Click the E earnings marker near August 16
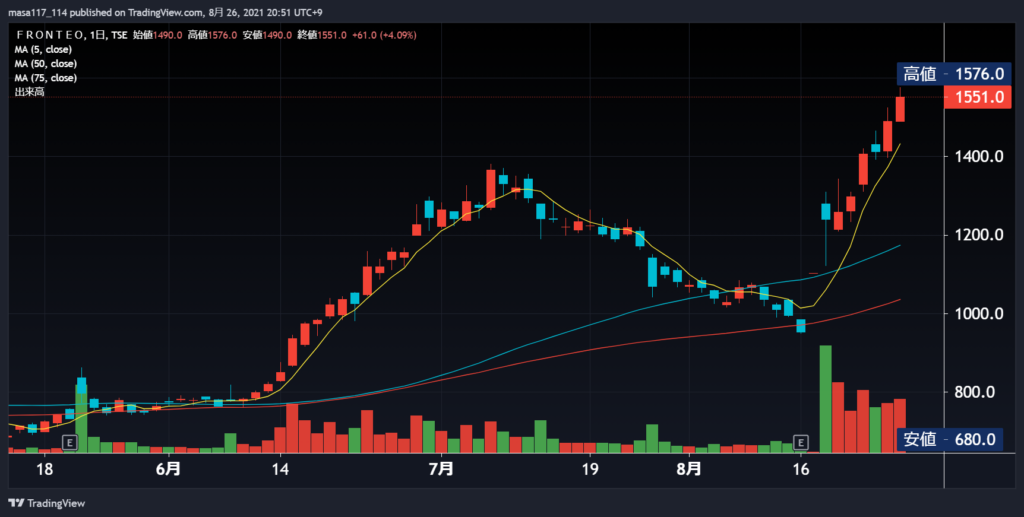Viewport: 1024px width, 517px height. tap(801, 443)
